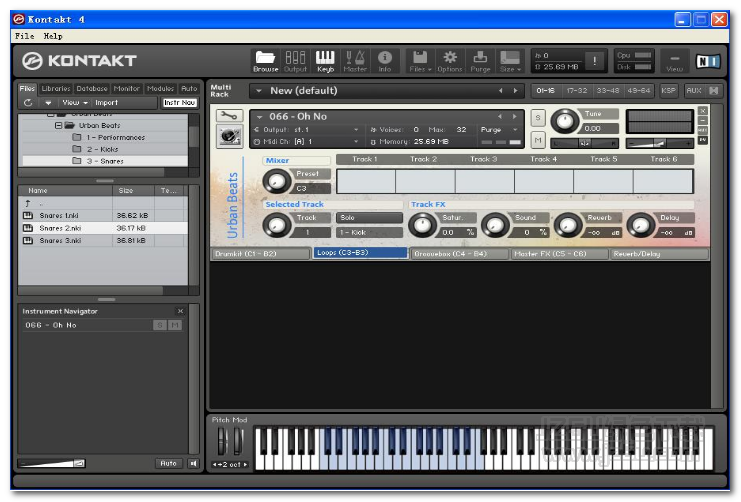This screenshot has height=502, width=741.
Task: Open the File menu
Action: point(25,36)
